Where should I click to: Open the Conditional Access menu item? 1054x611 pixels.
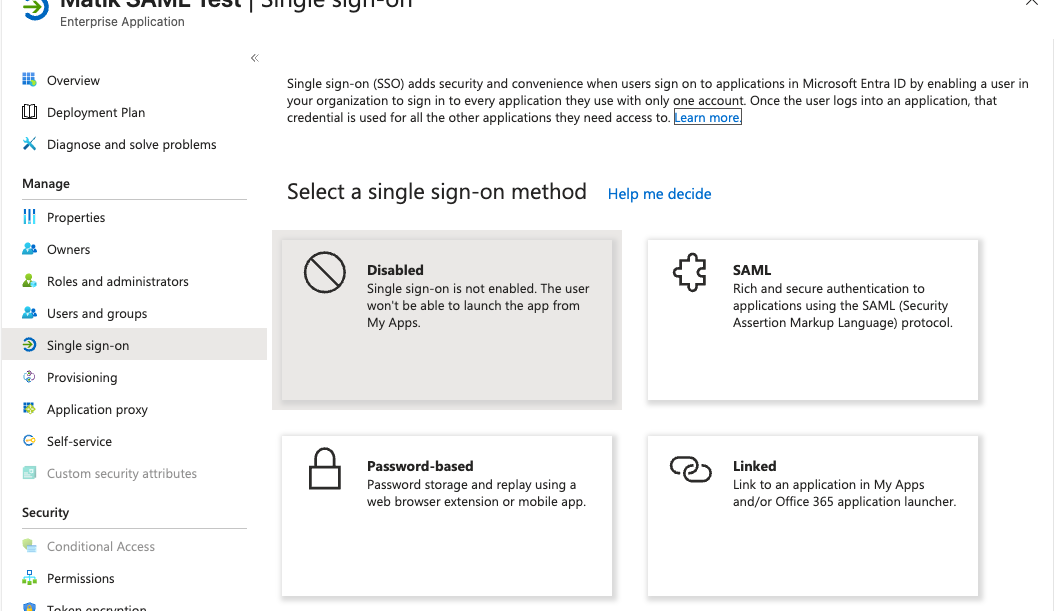click(x=101, y=546)
